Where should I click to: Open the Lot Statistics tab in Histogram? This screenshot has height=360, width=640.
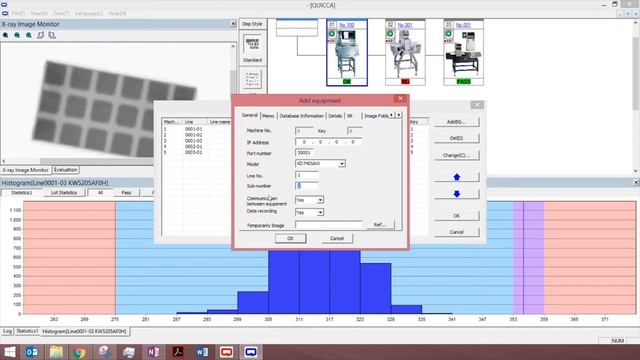click(64, 193)
